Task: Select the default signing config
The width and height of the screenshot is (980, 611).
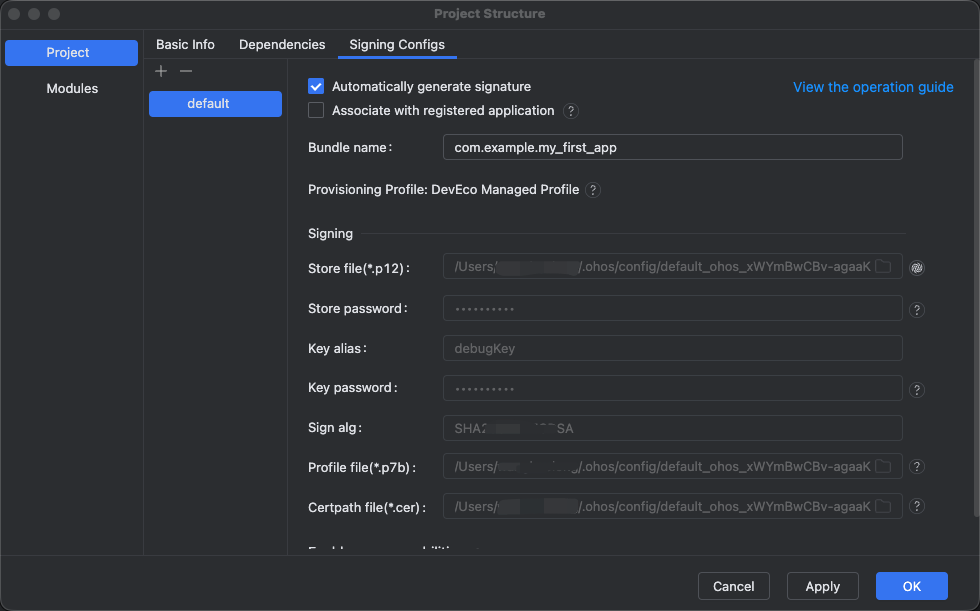Action: click(x=215, y=104)
